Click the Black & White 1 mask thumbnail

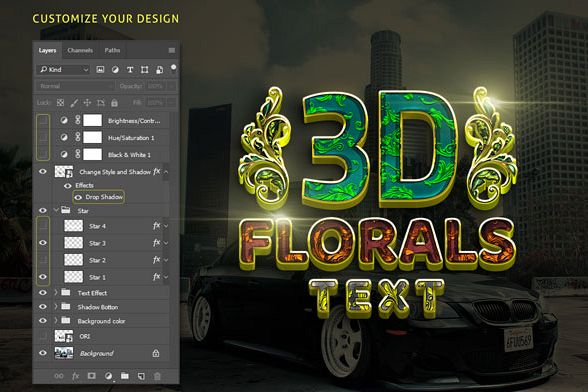coord(92,155)
